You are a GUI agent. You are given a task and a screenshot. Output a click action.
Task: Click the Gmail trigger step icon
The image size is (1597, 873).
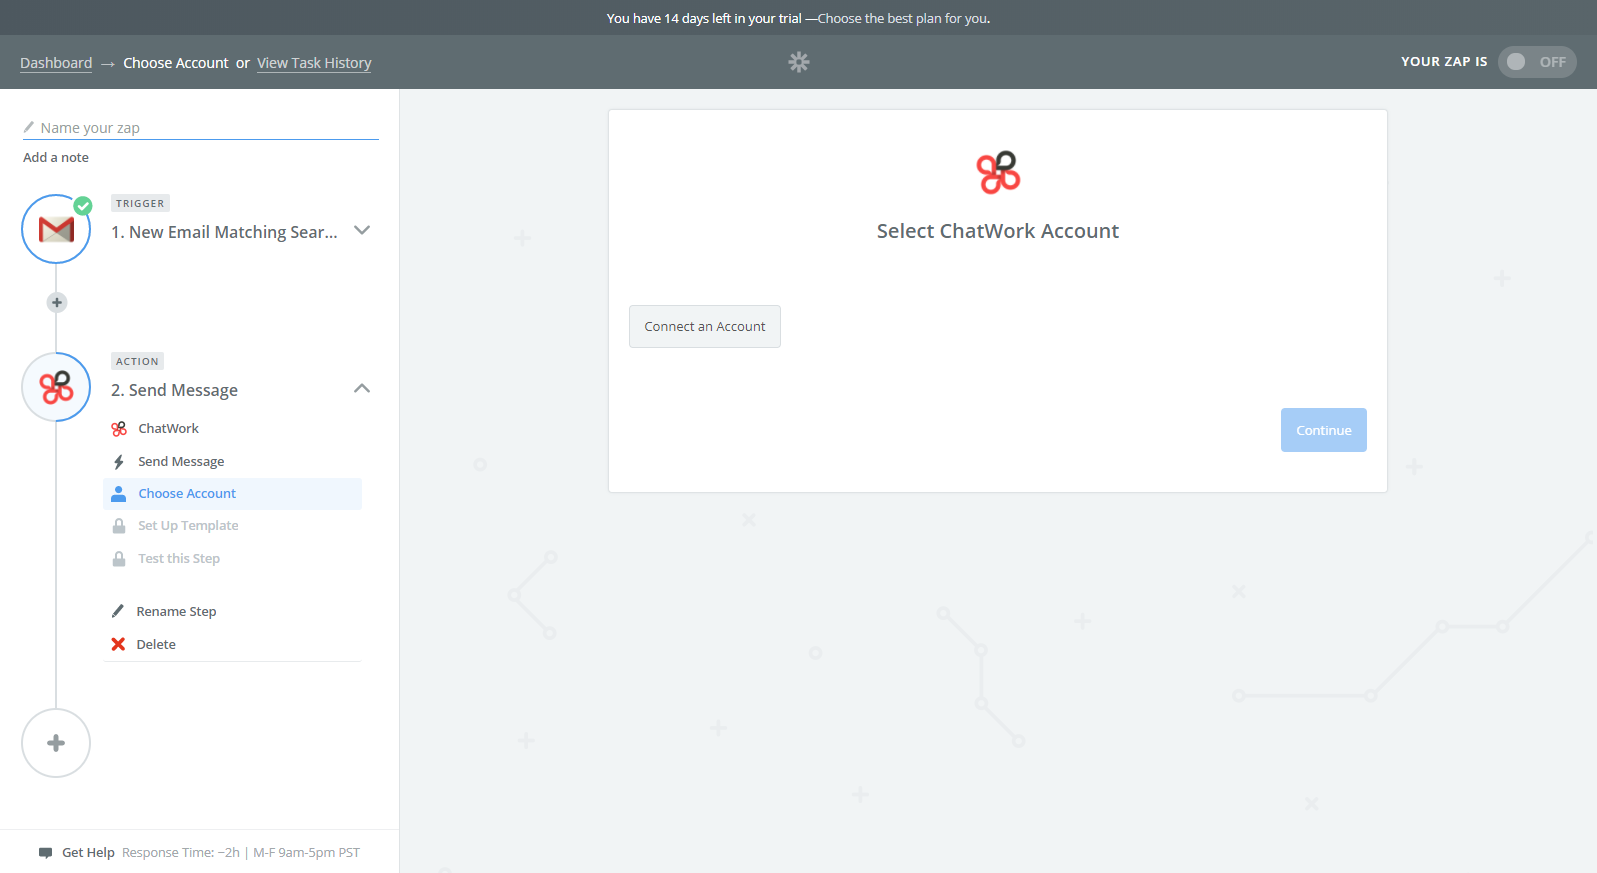coord(56,229)
